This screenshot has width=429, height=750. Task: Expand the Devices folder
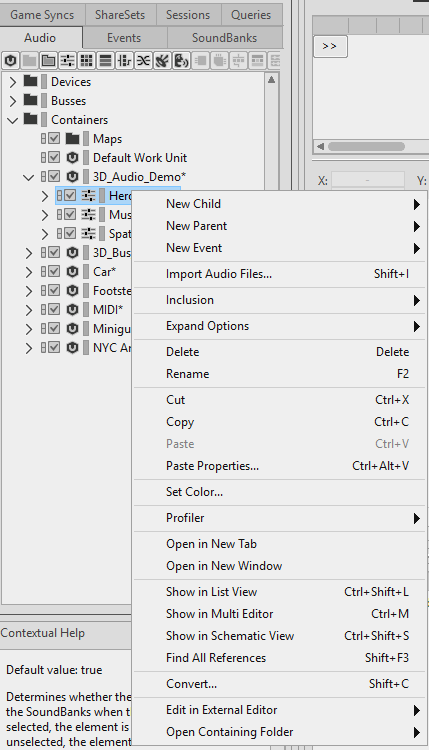pyautogui.click(x=13, y=82)
